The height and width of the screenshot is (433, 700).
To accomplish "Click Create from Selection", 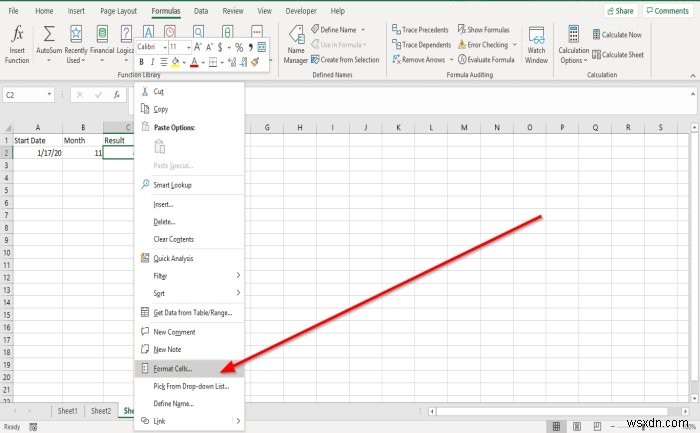I will point(345,60).
